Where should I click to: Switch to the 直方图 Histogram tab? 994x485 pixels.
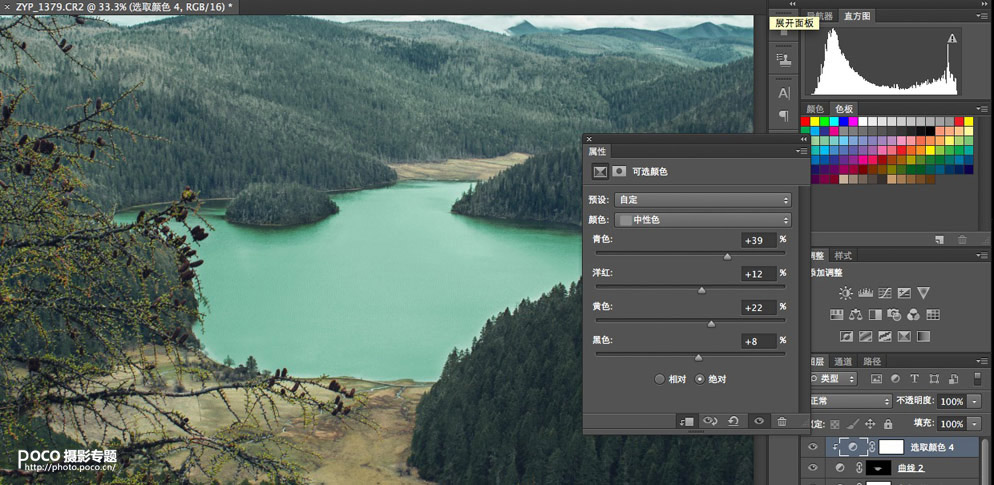coord(856,16)
